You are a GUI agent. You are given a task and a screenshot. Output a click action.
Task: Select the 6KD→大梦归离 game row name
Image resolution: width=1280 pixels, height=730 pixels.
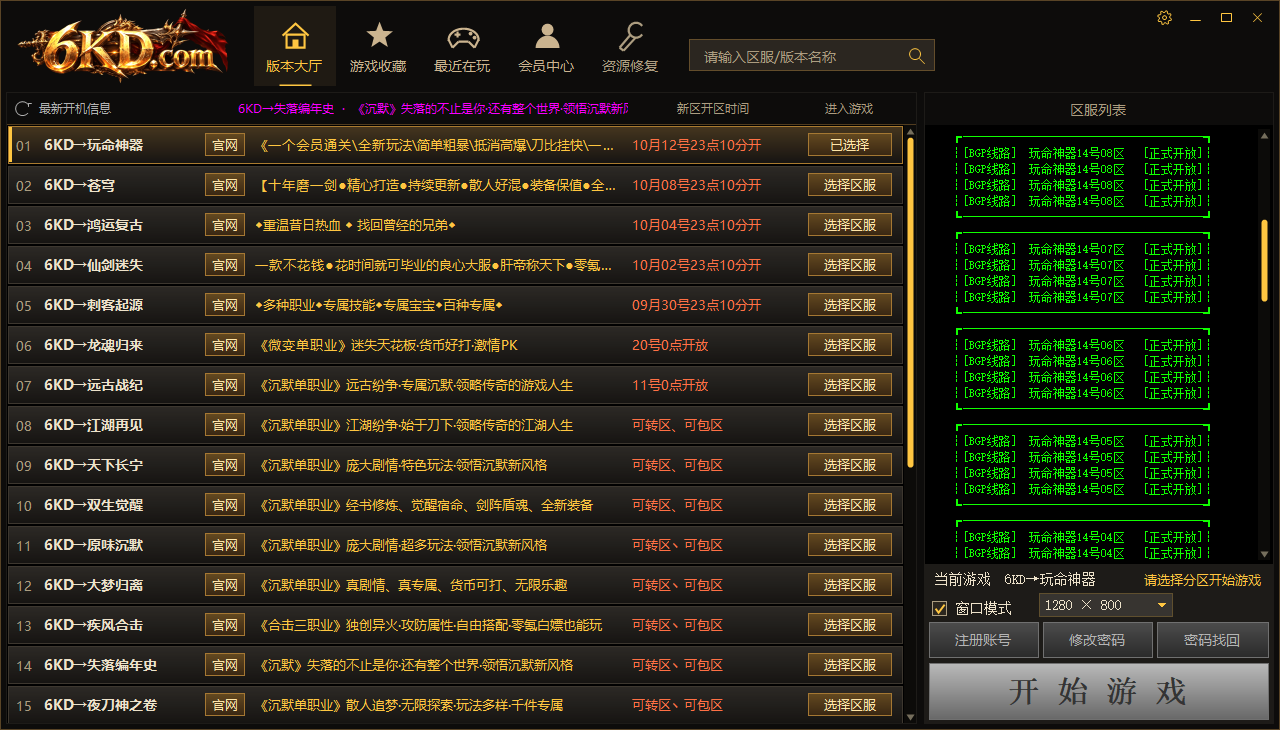coord(93,585)
